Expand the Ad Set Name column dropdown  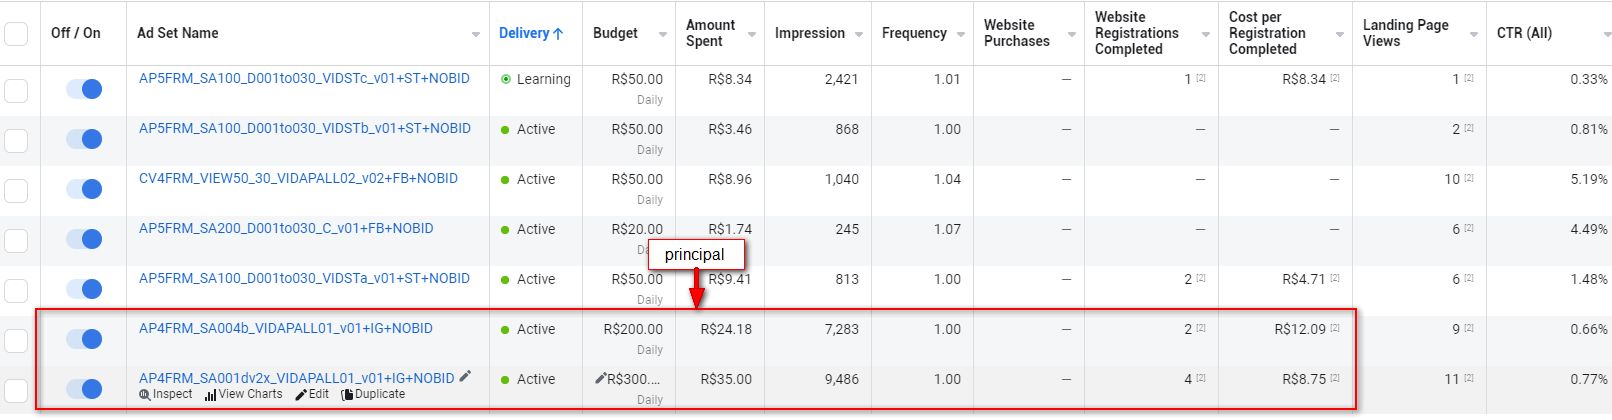tap(476, 35)
